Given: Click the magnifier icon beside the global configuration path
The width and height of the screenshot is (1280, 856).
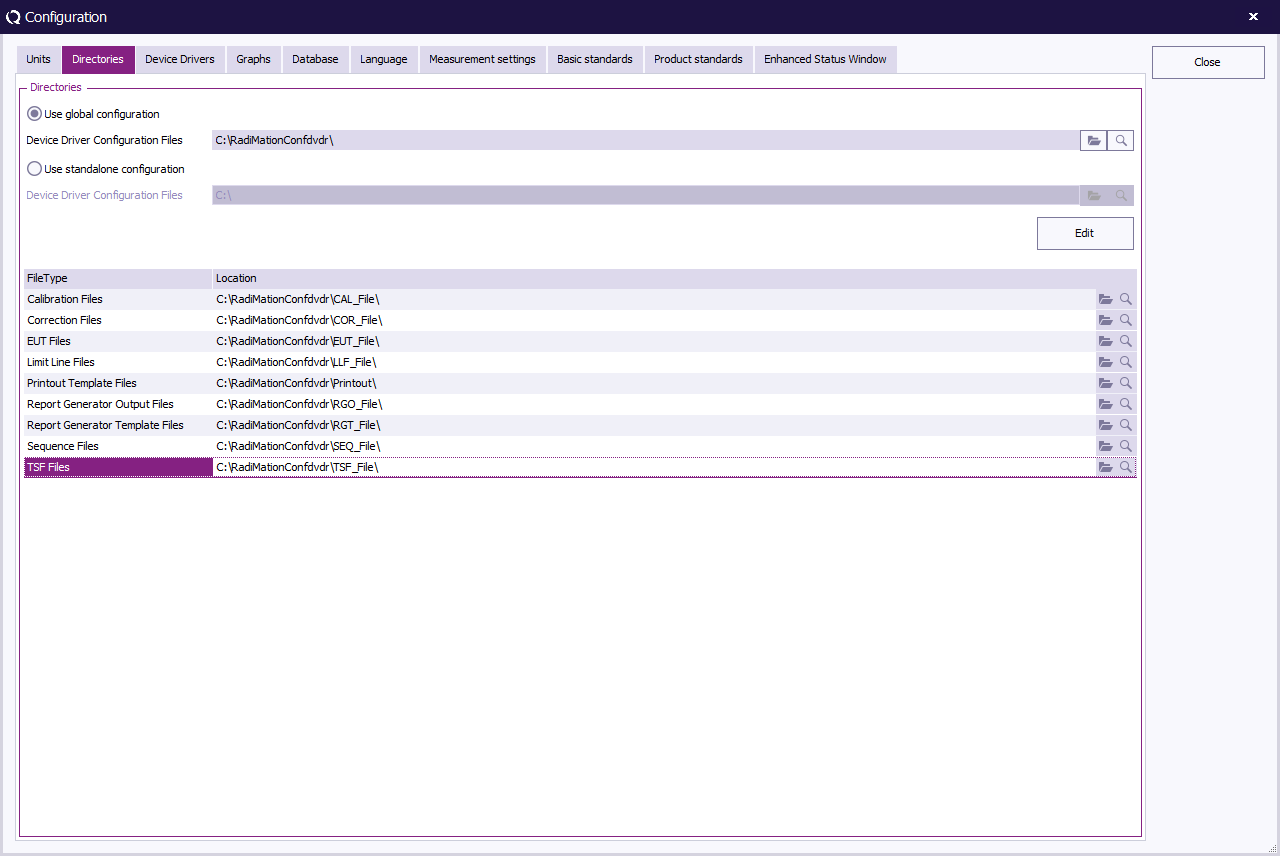Looking at the screenshot, I should point(1121,141).
